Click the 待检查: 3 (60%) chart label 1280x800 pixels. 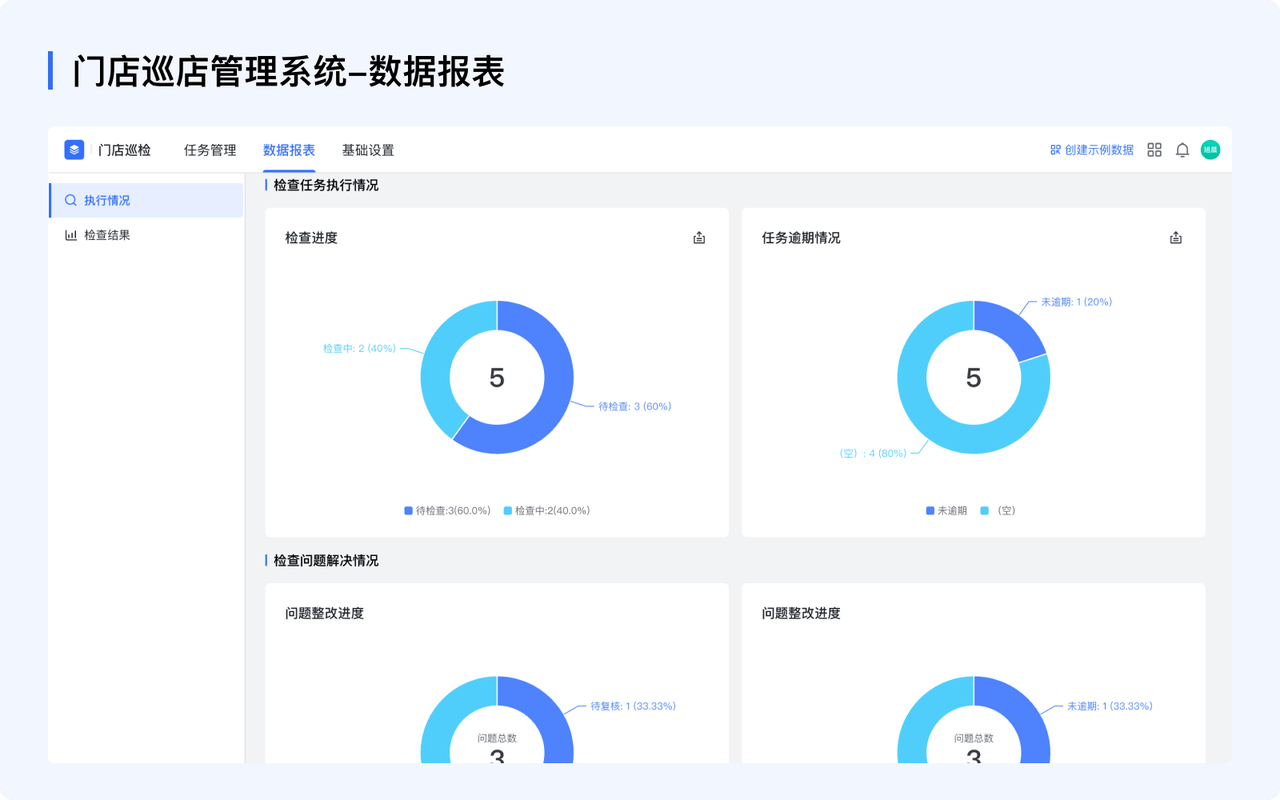635,407
